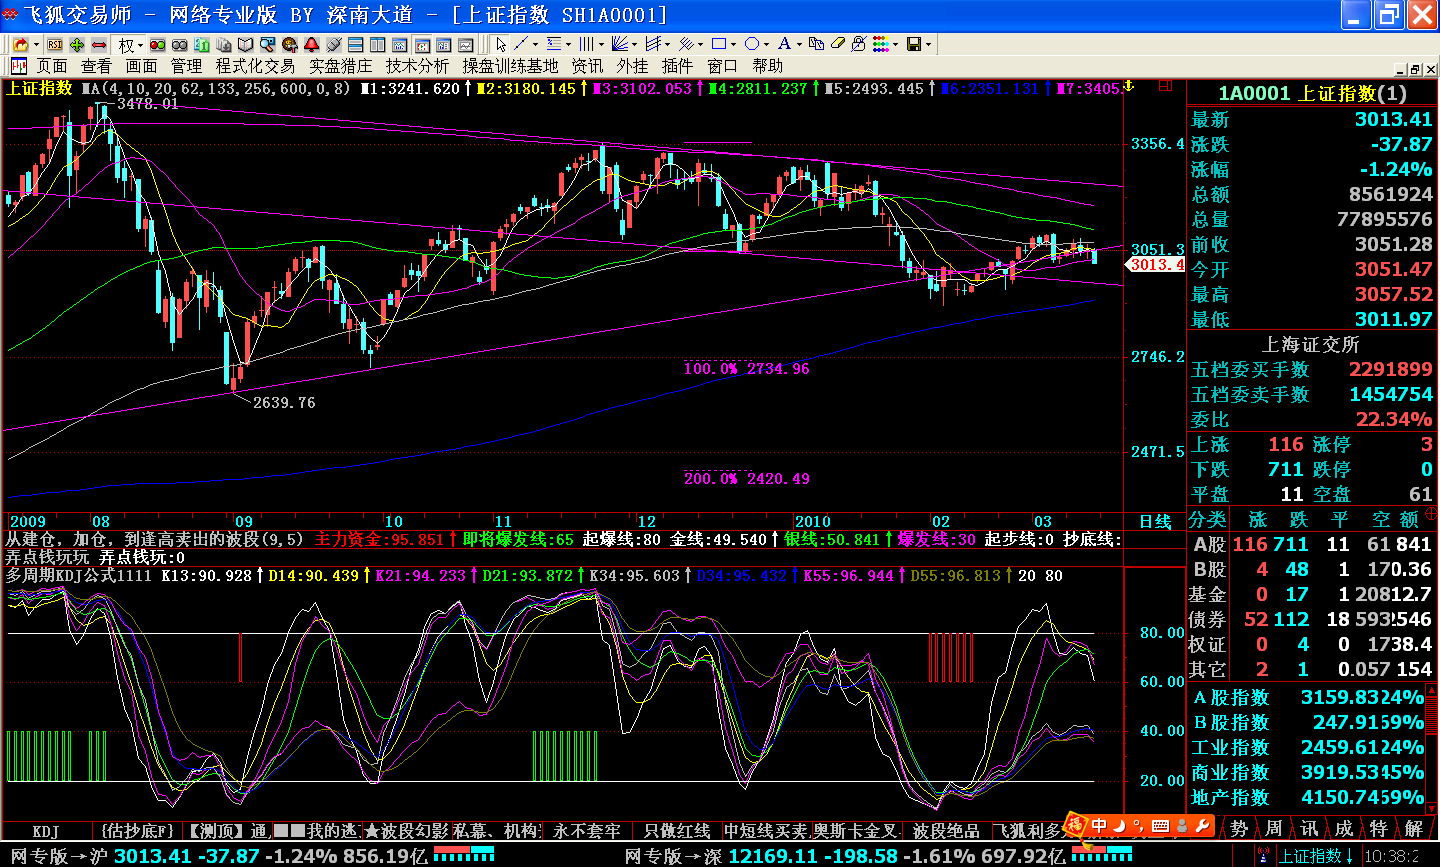Click the red horizontal double-arrow icon

99,45
